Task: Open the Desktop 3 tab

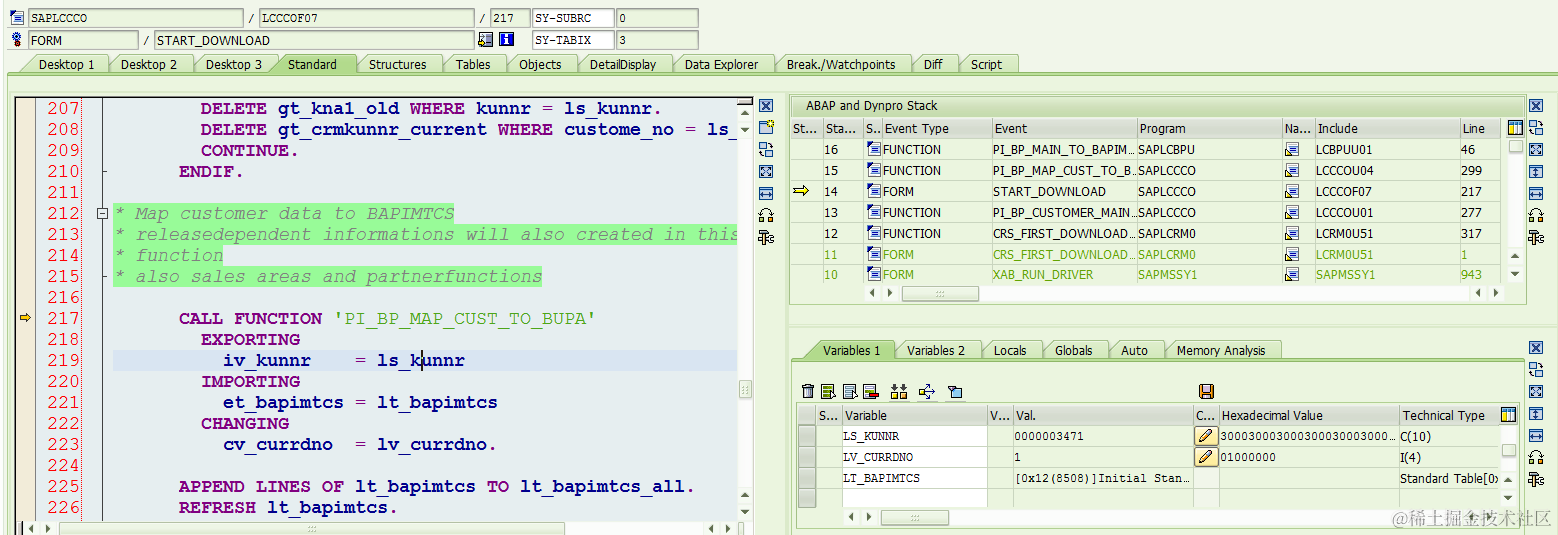Action: pos(234,64)
